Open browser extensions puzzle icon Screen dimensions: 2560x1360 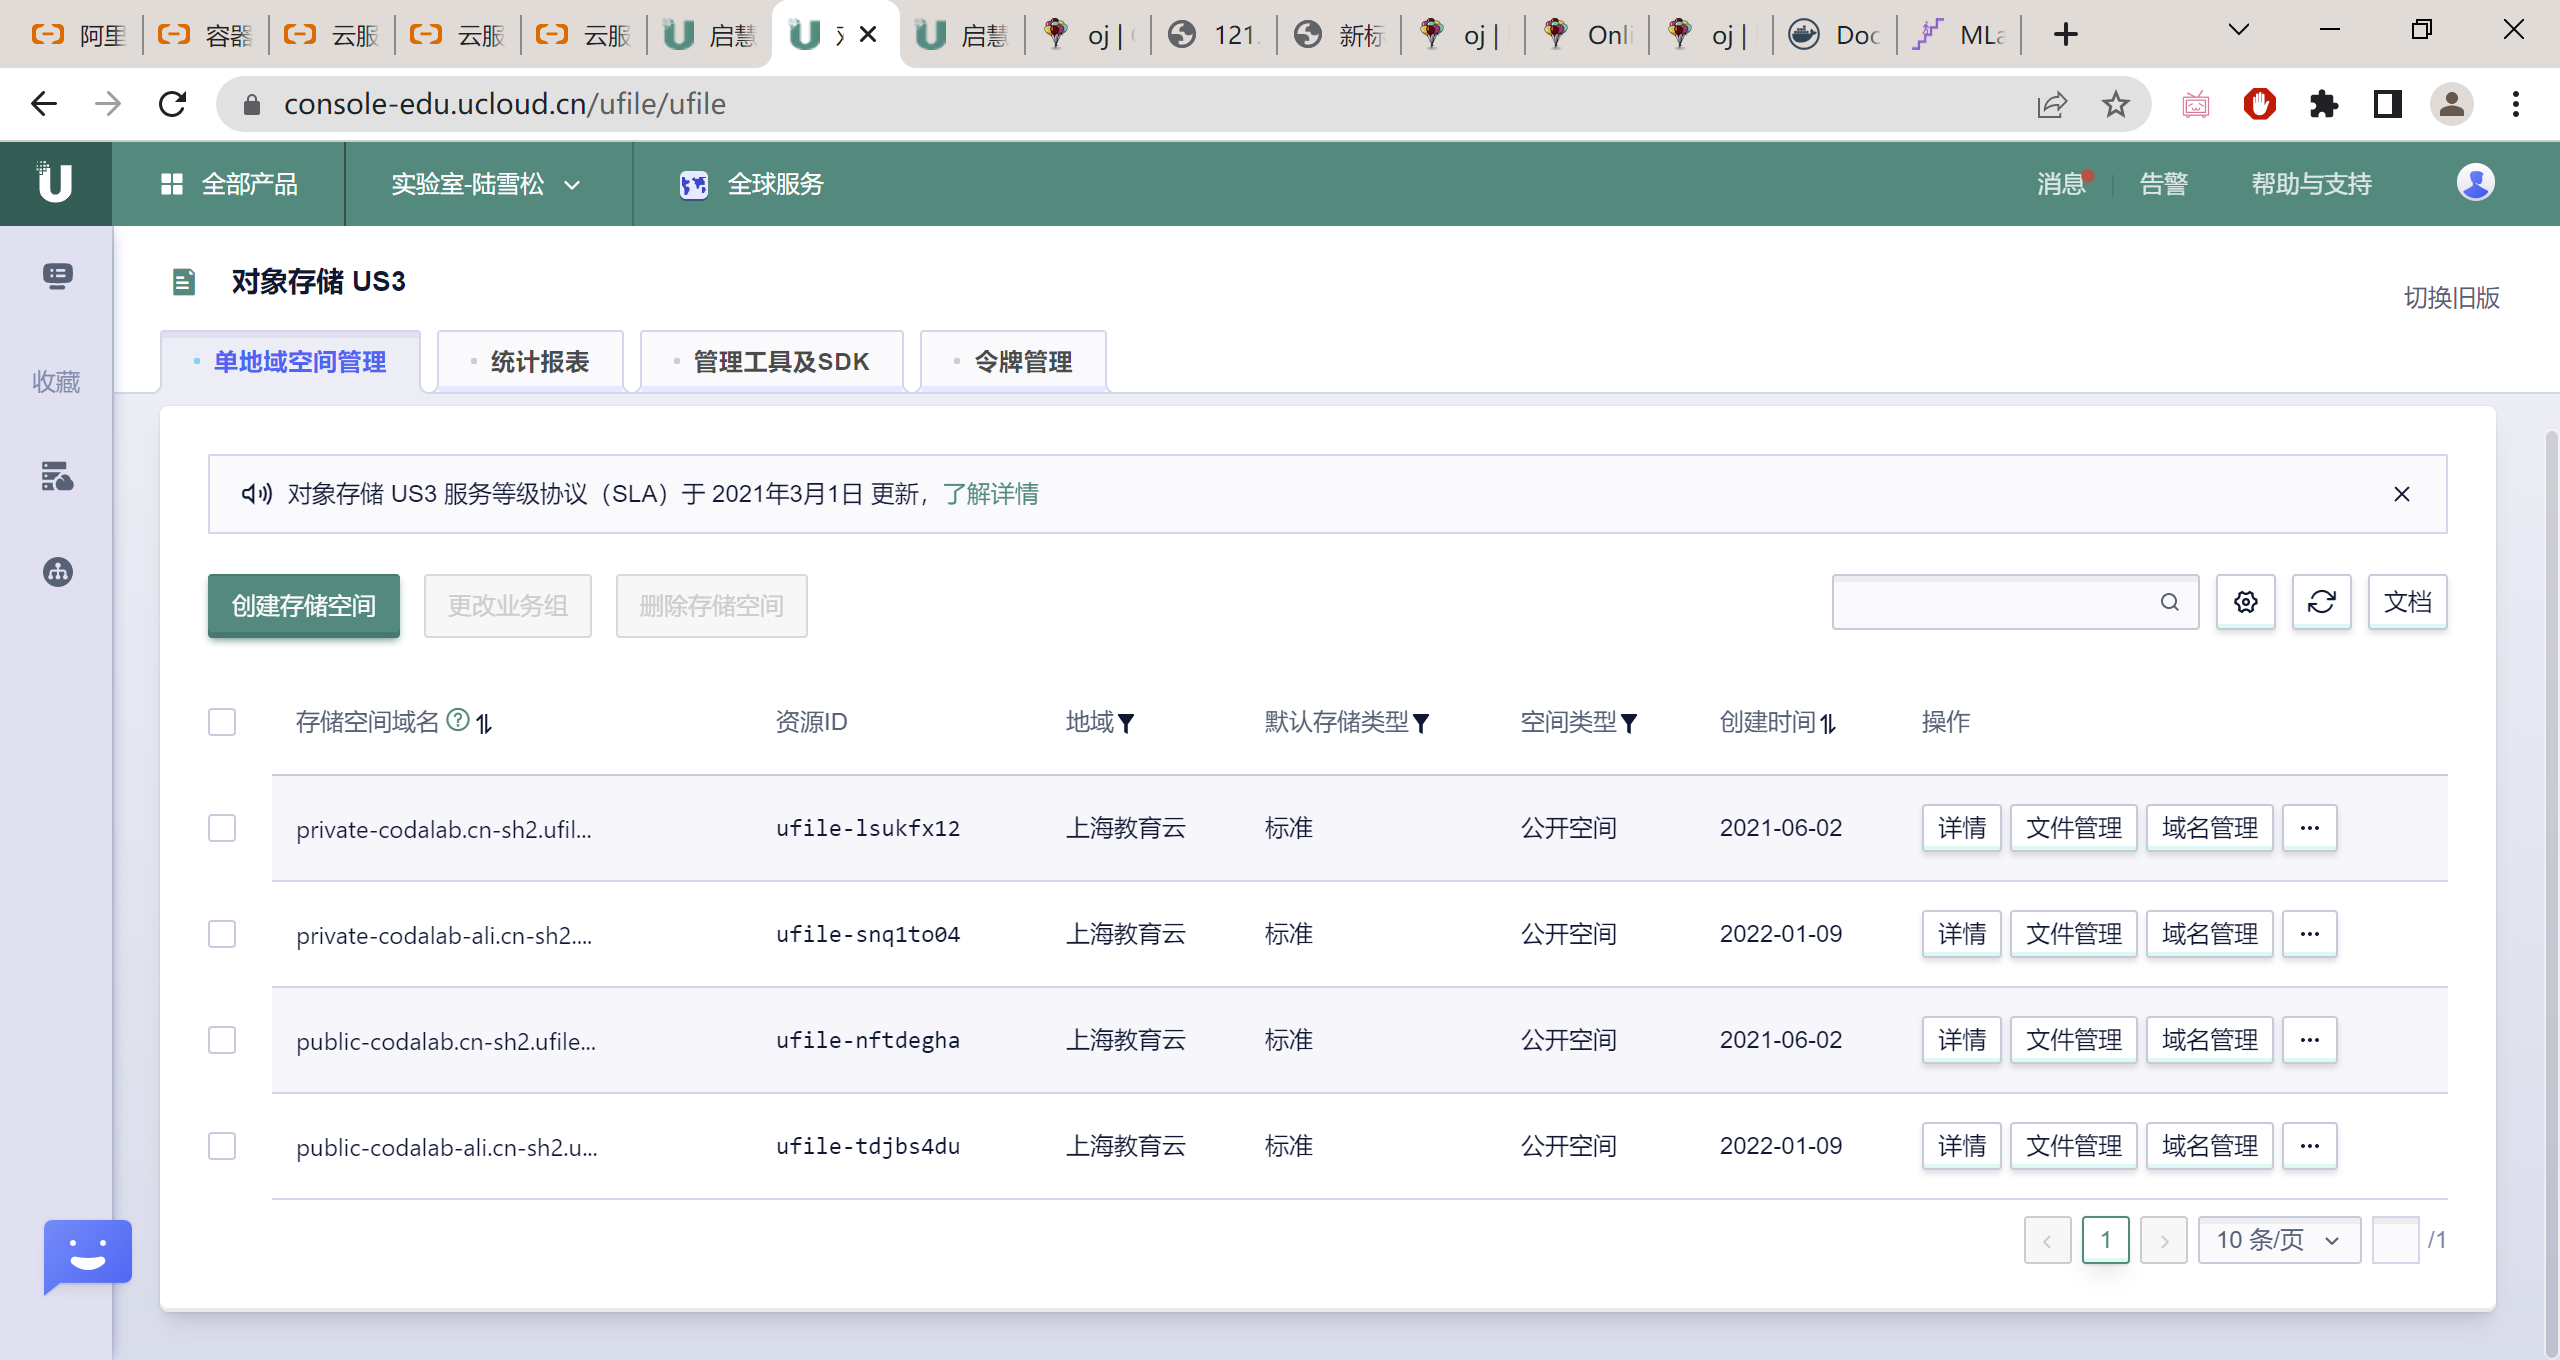[2323, 104]
